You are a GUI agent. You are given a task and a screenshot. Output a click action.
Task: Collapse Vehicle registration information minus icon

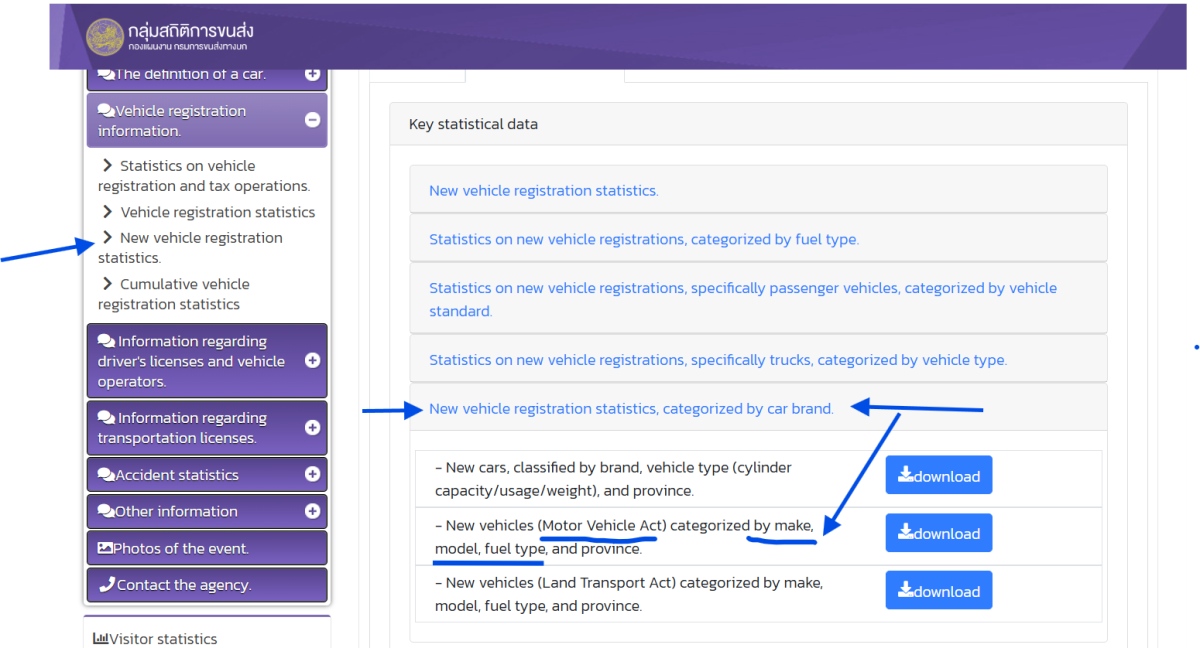click(x=312, y=120)
